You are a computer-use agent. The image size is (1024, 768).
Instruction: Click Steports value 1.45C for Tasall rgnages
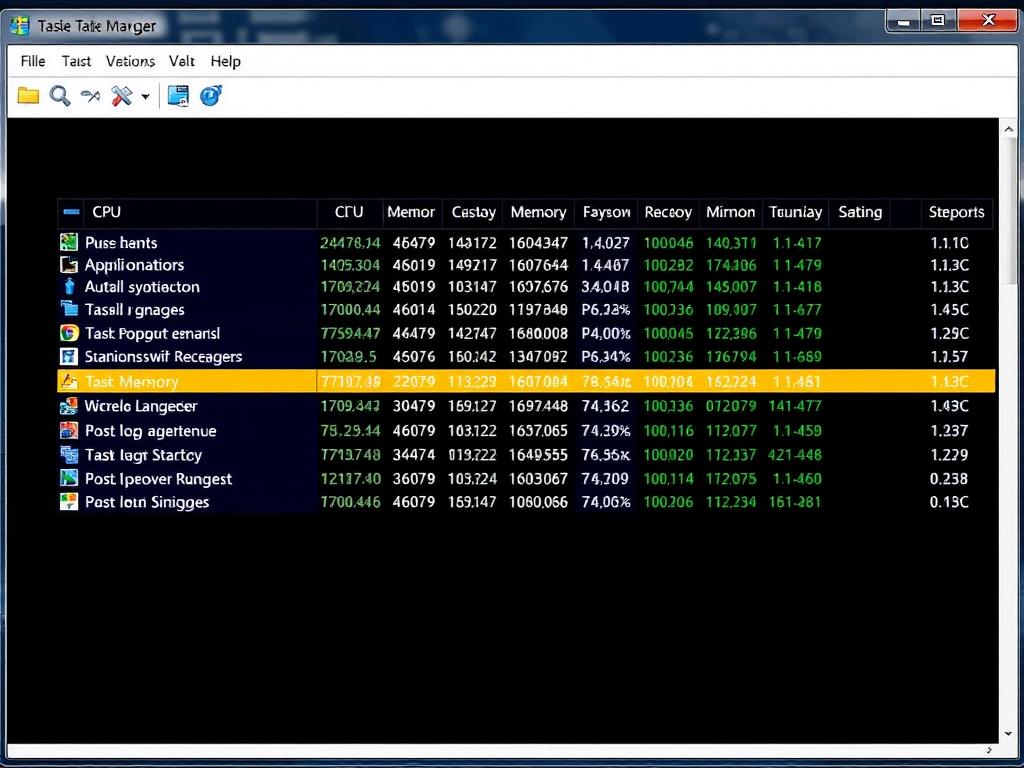950,310
